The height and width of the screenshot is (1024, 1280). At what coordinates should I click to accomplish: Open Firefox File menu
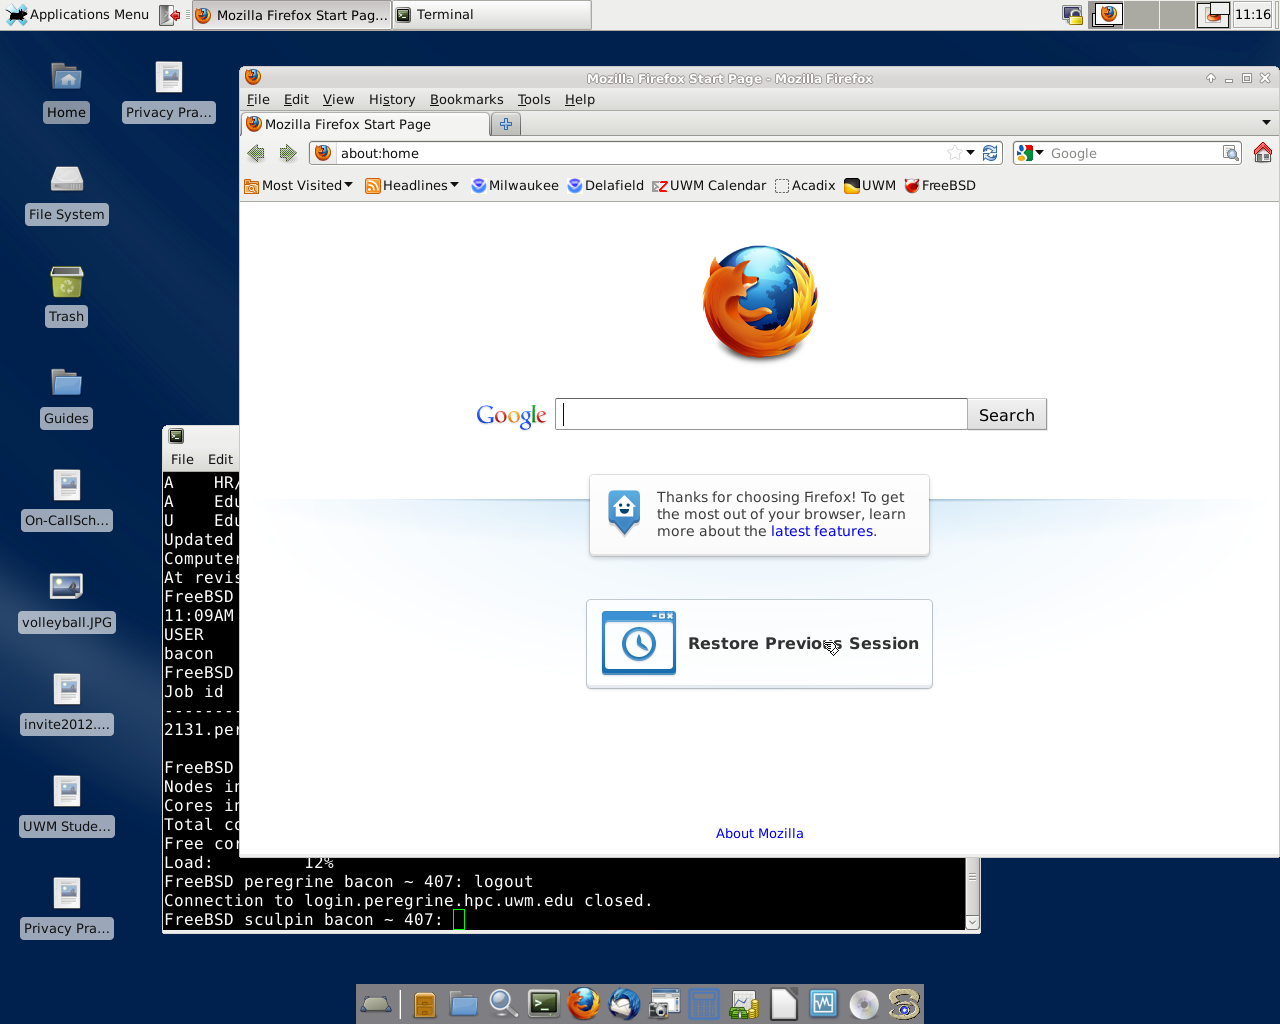point(258,99)
